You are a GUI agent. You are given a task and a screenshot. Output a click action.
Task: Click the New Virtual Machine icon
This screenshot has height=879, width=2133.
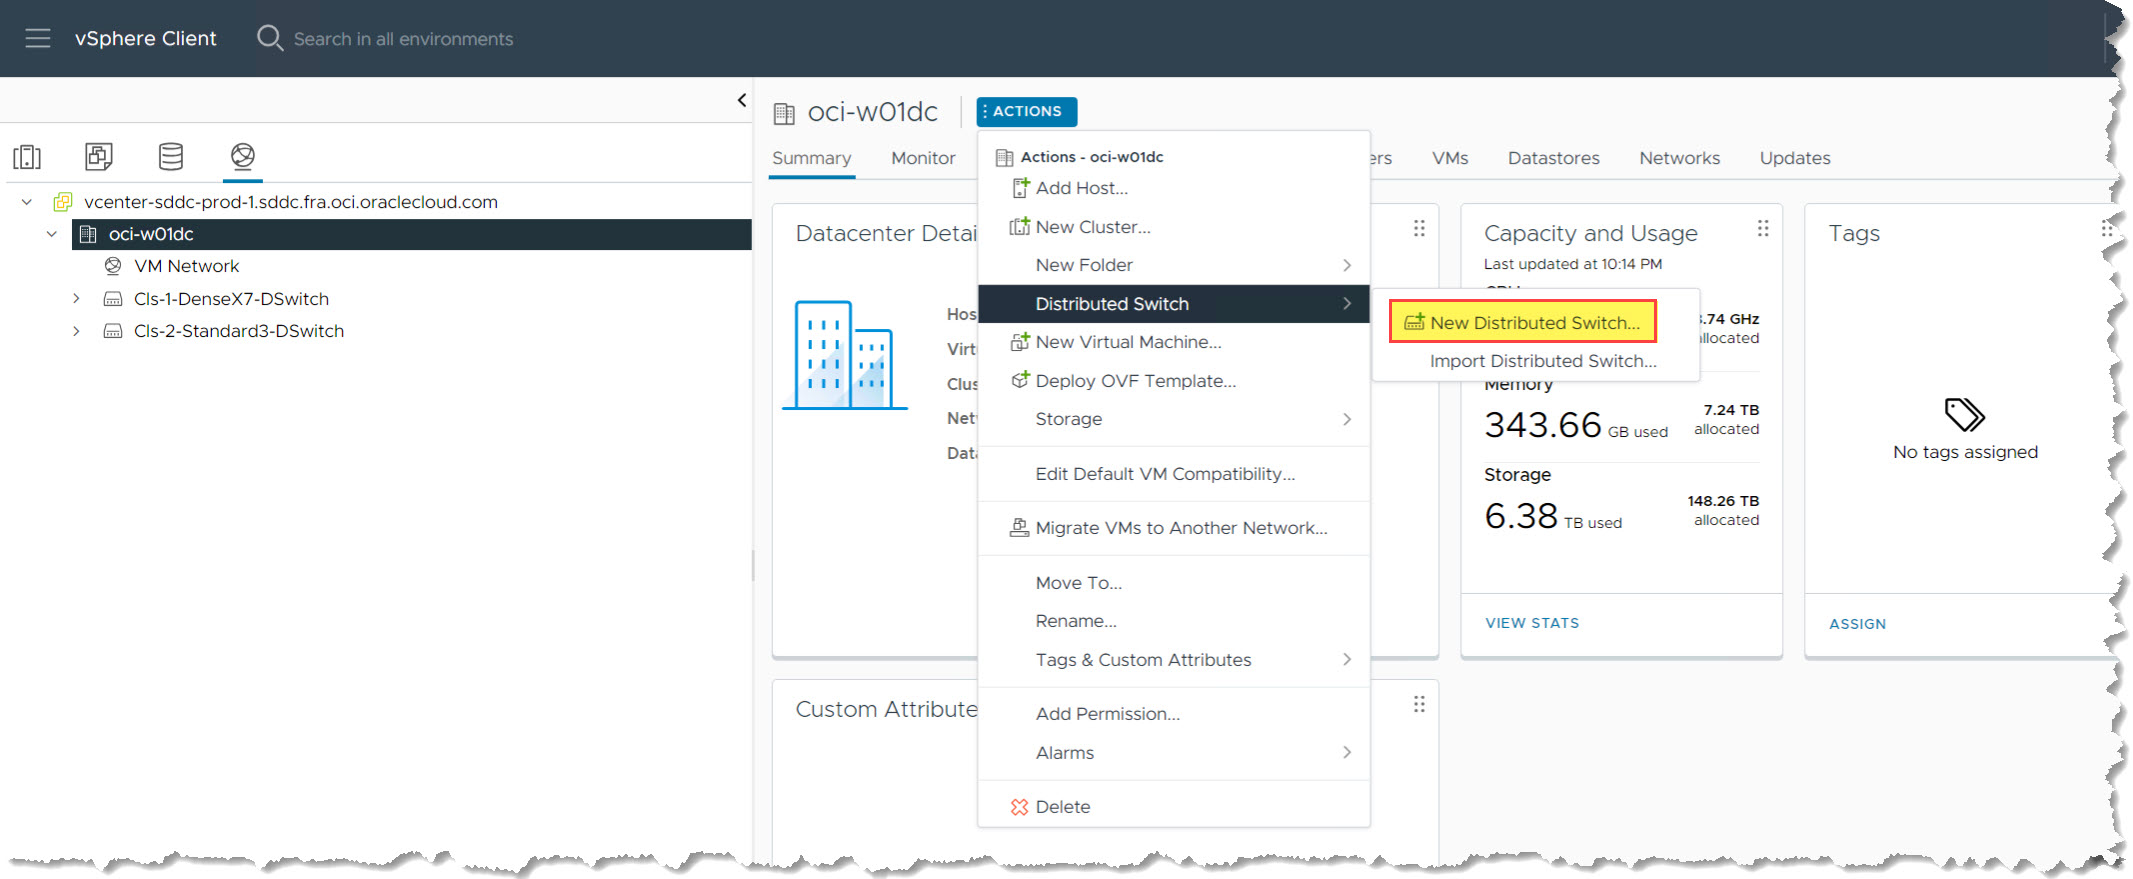click(1019, 342)
